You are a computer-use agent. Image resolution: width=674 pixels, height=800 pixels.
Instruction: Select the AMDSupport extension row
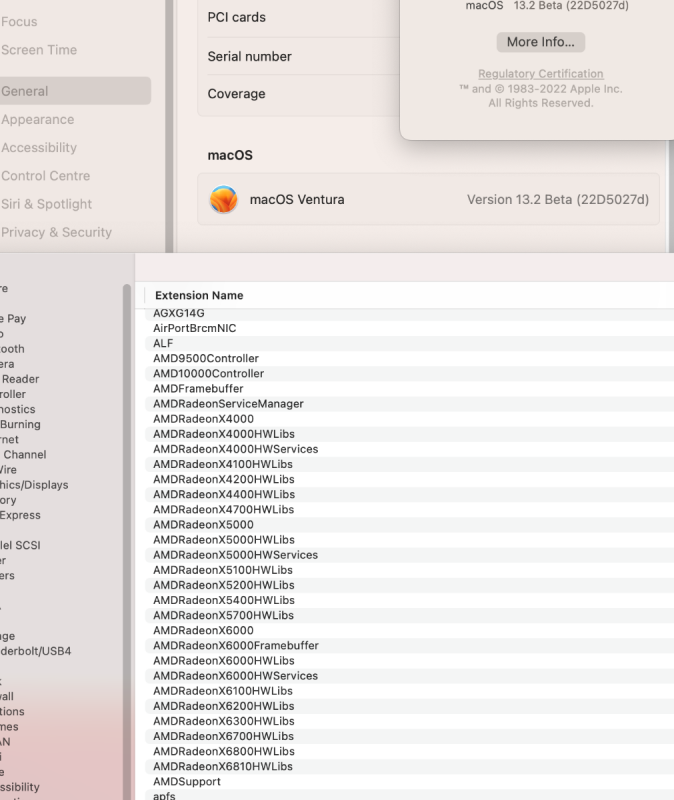pos(409,781)
